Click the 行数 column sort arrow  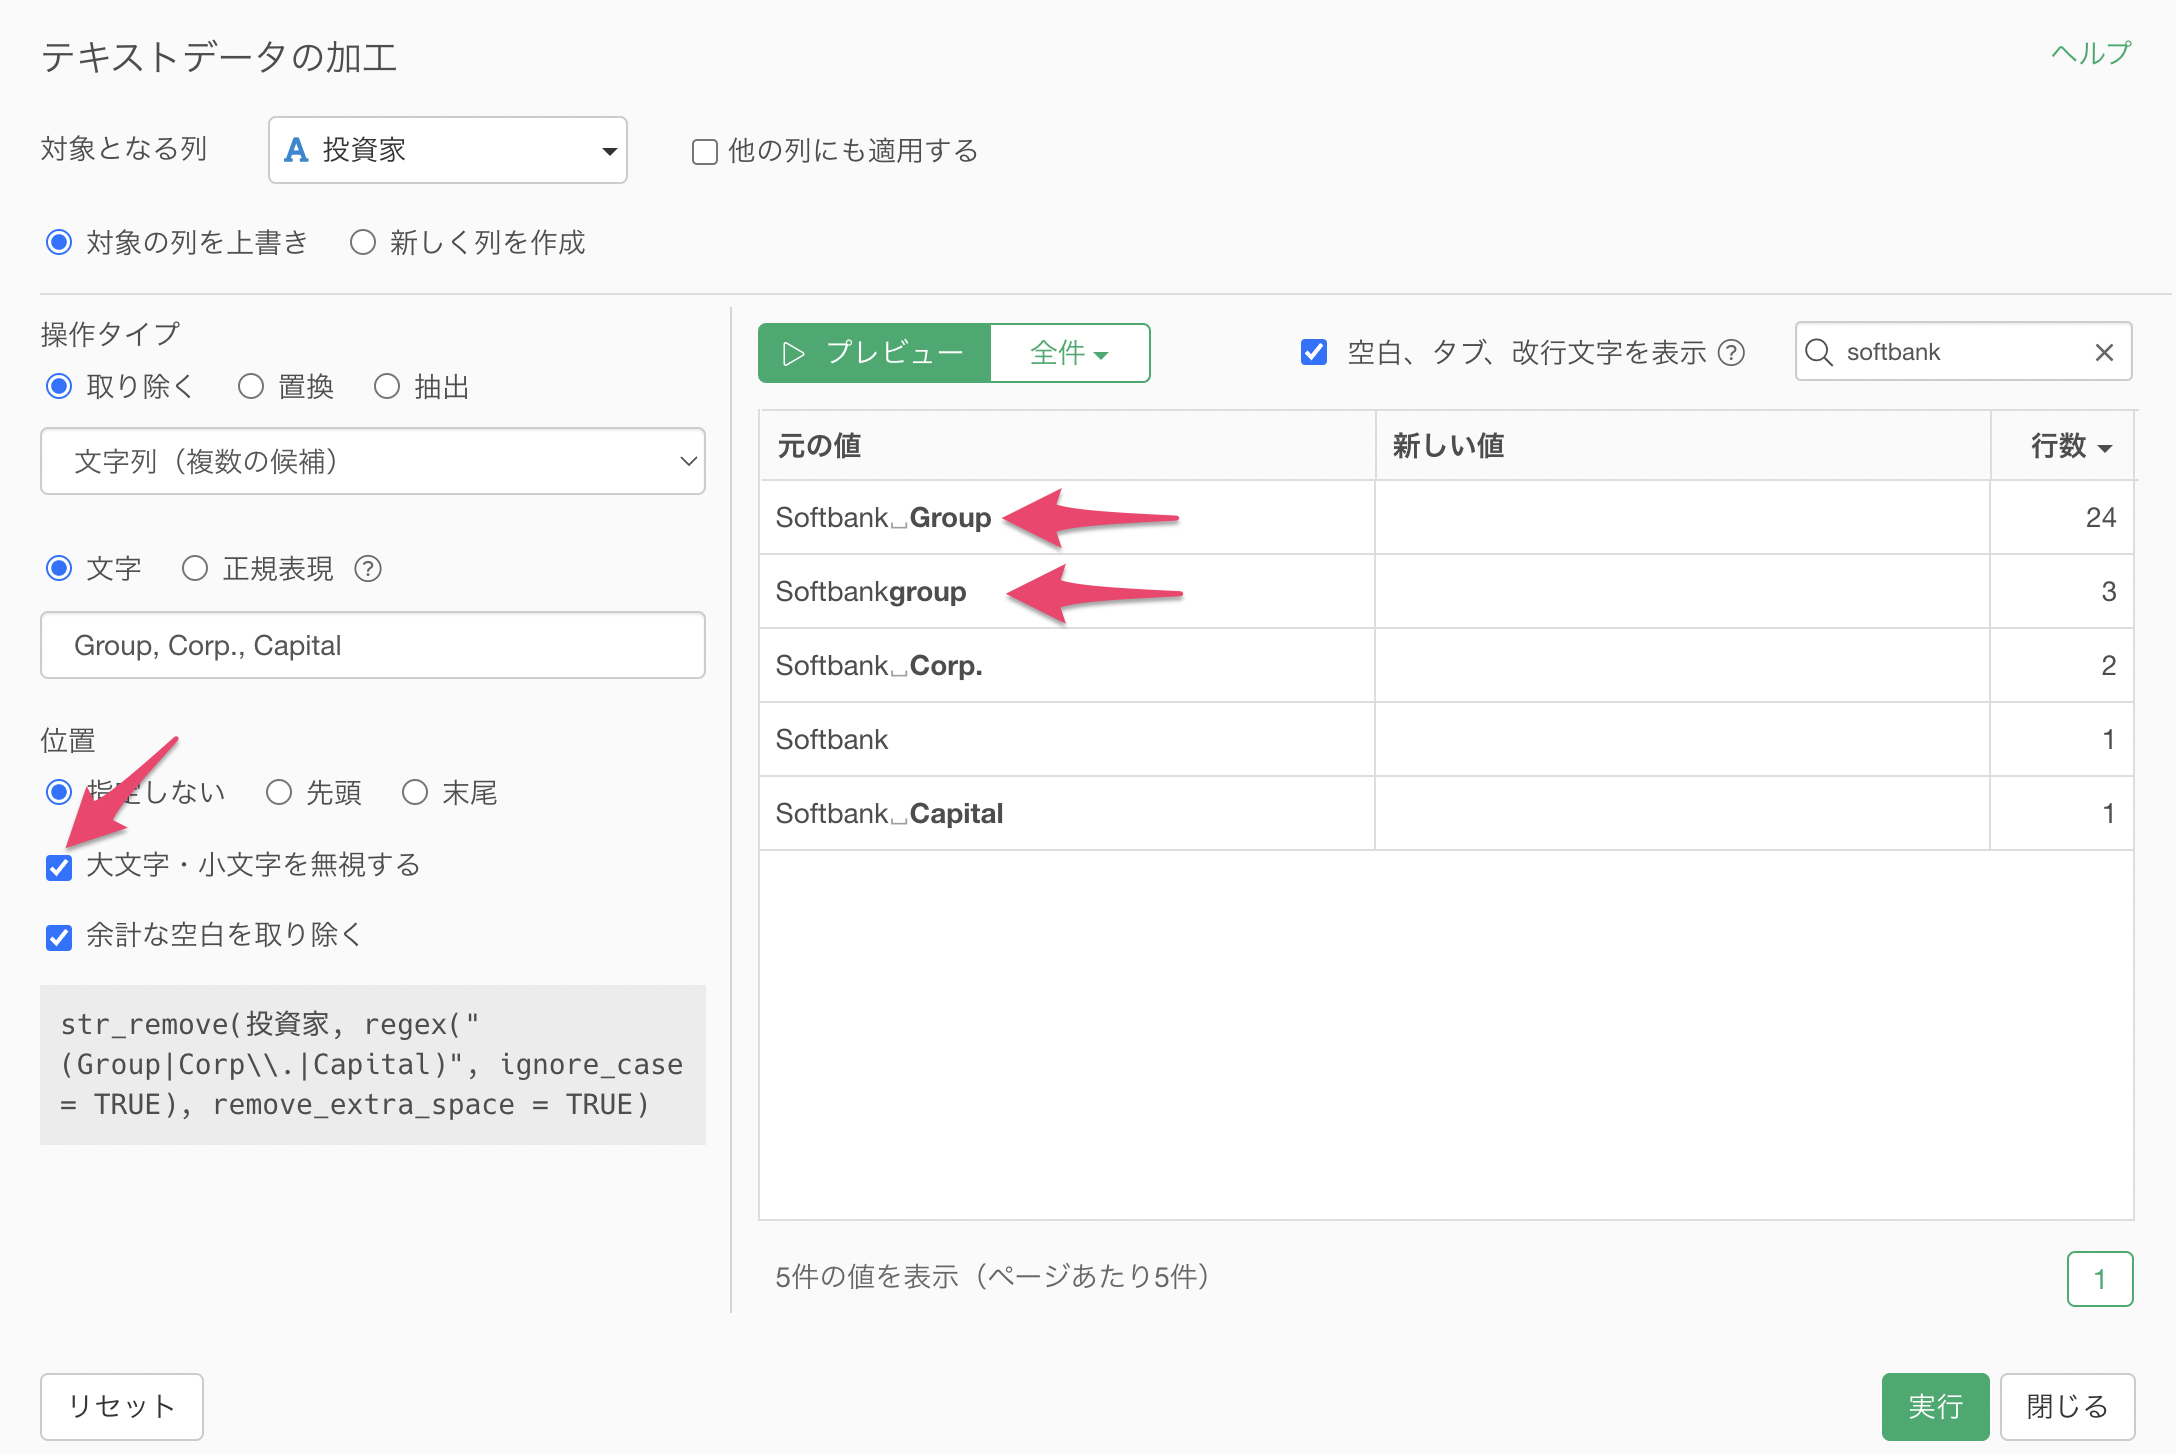point(2105,448)
